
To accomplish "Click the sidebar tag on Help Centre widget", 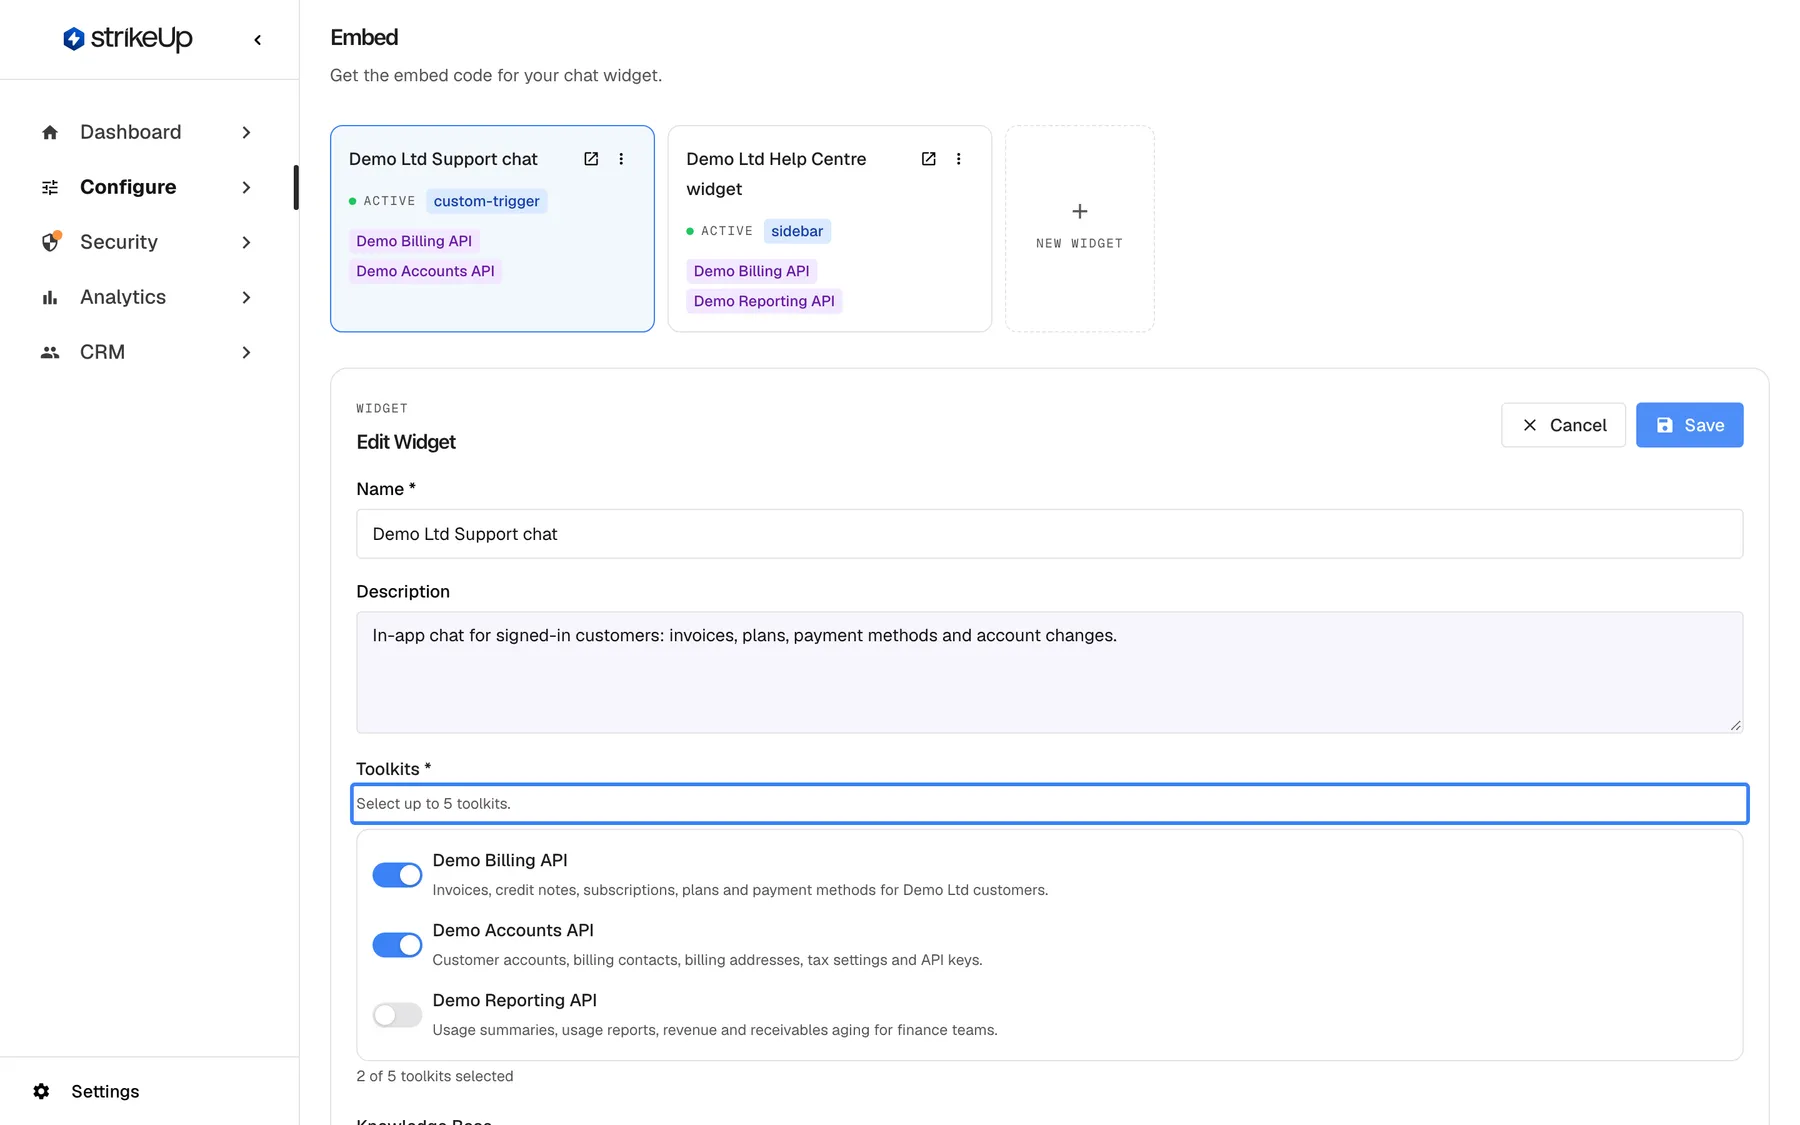I will pyautogui.click(x=797, y=231).
